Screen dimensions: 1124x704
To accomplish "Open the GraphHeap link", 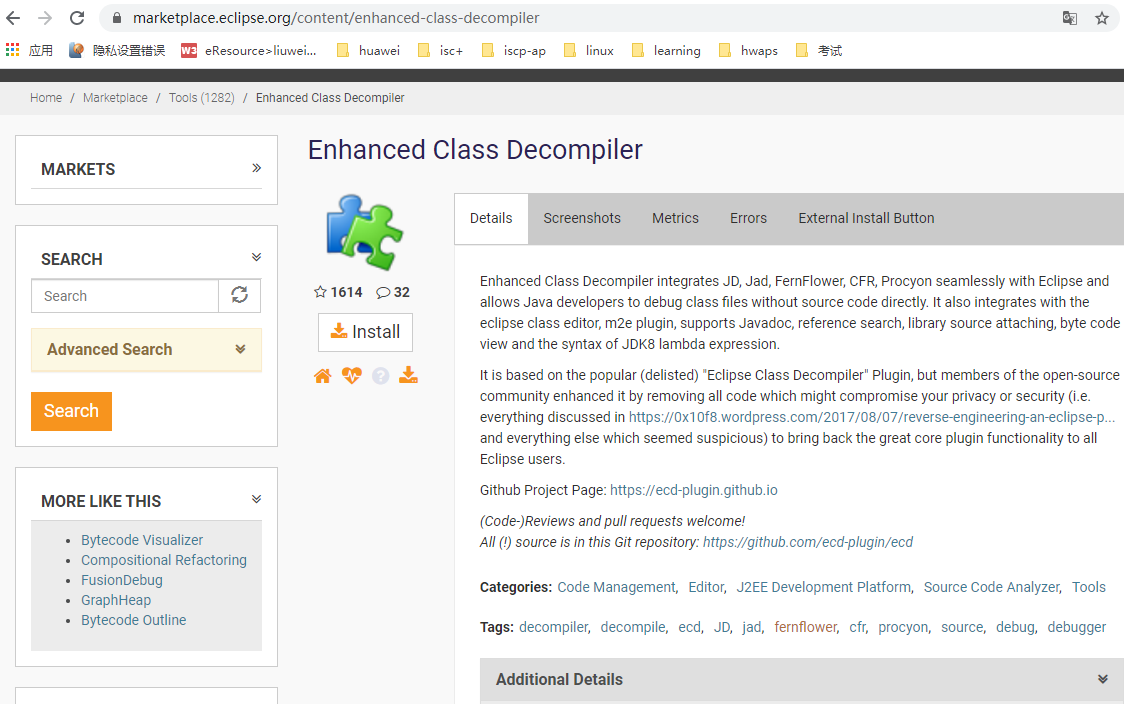I will 116,600.
